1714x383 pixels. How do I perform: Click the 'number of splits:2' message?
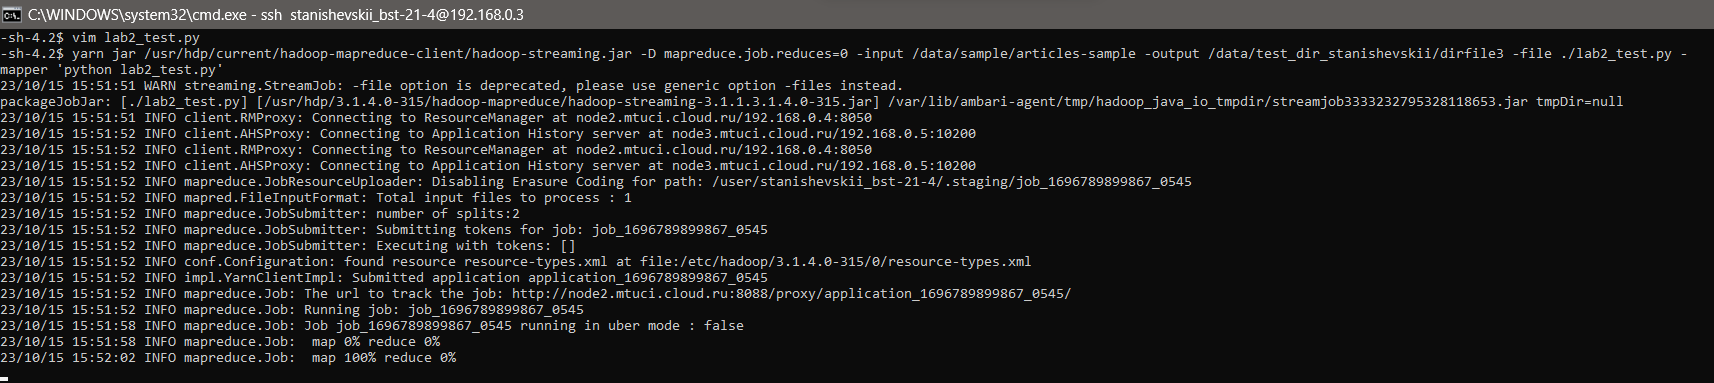click(447, 214)
